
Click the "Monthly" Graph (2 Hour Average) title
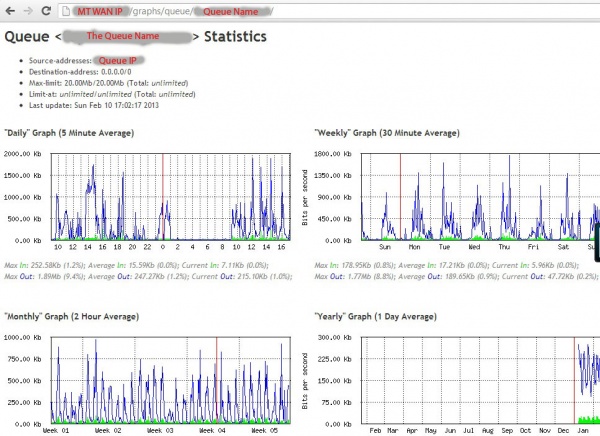[x=72, y=317]
